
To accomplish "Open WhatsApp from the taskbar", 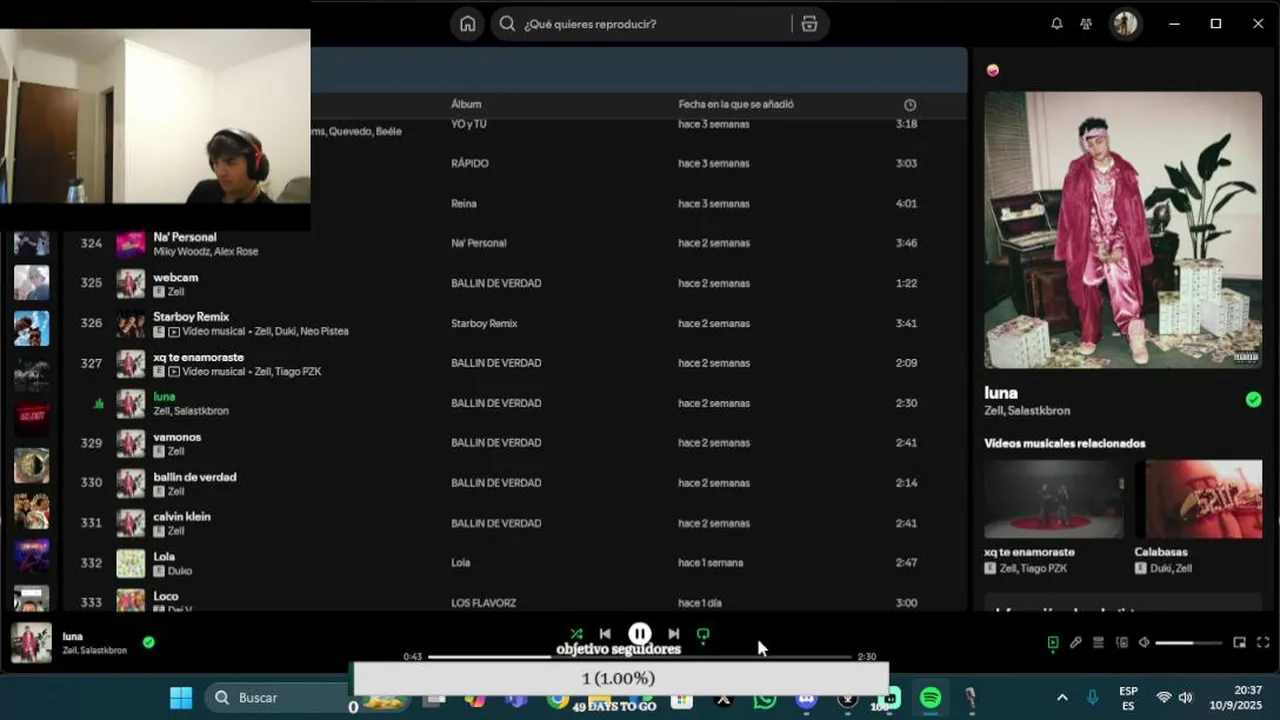I will point(765,698).
